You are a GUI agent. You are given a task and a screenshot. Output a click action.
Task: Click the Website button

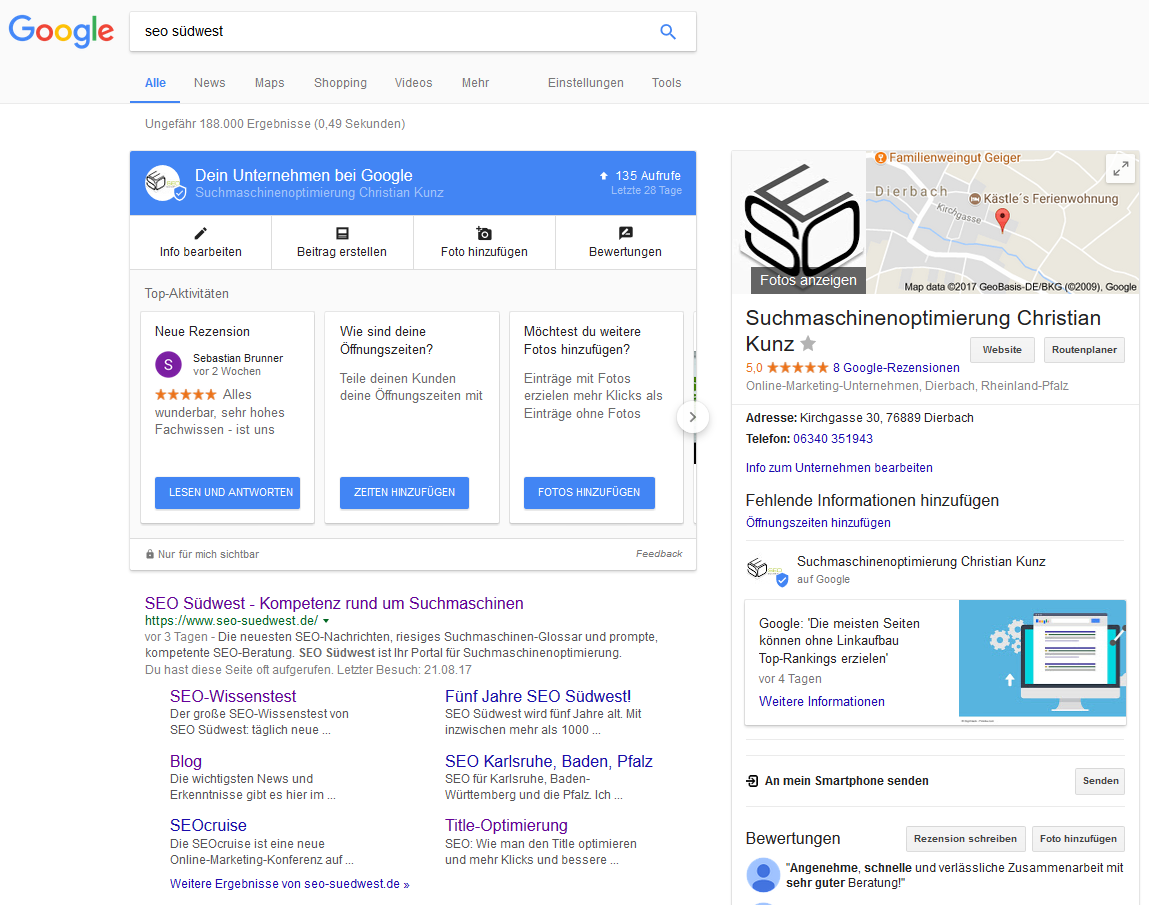tap(1002, 350)
